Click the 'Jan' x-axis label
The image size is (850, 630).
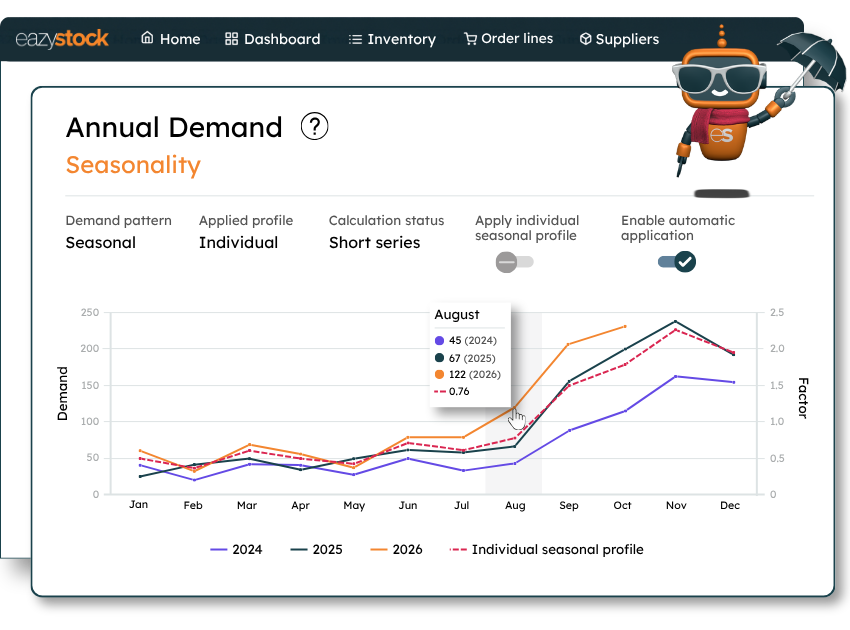(139, 504)
